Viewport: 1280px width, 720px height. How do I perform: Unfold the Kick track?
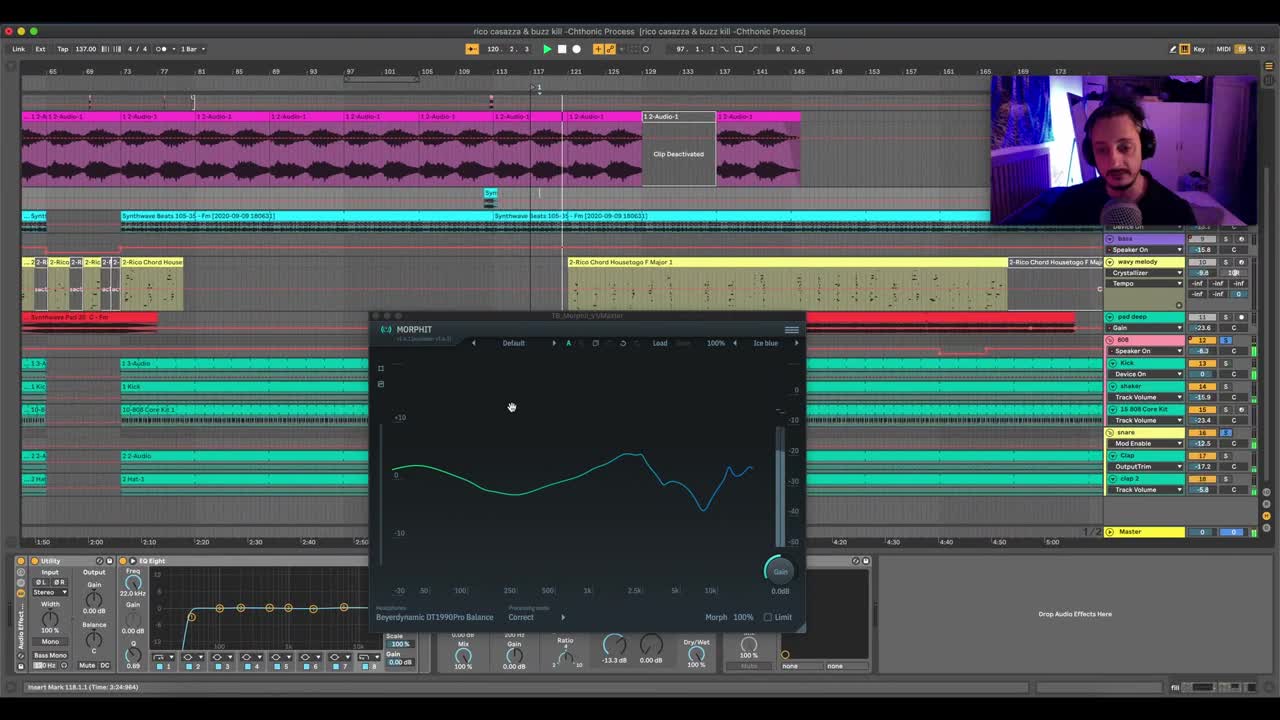1113,363
